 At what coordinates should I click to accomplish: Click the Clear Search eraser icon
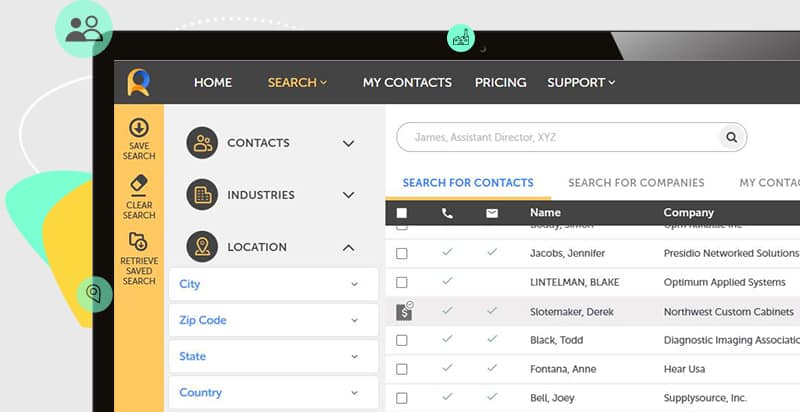139,185
